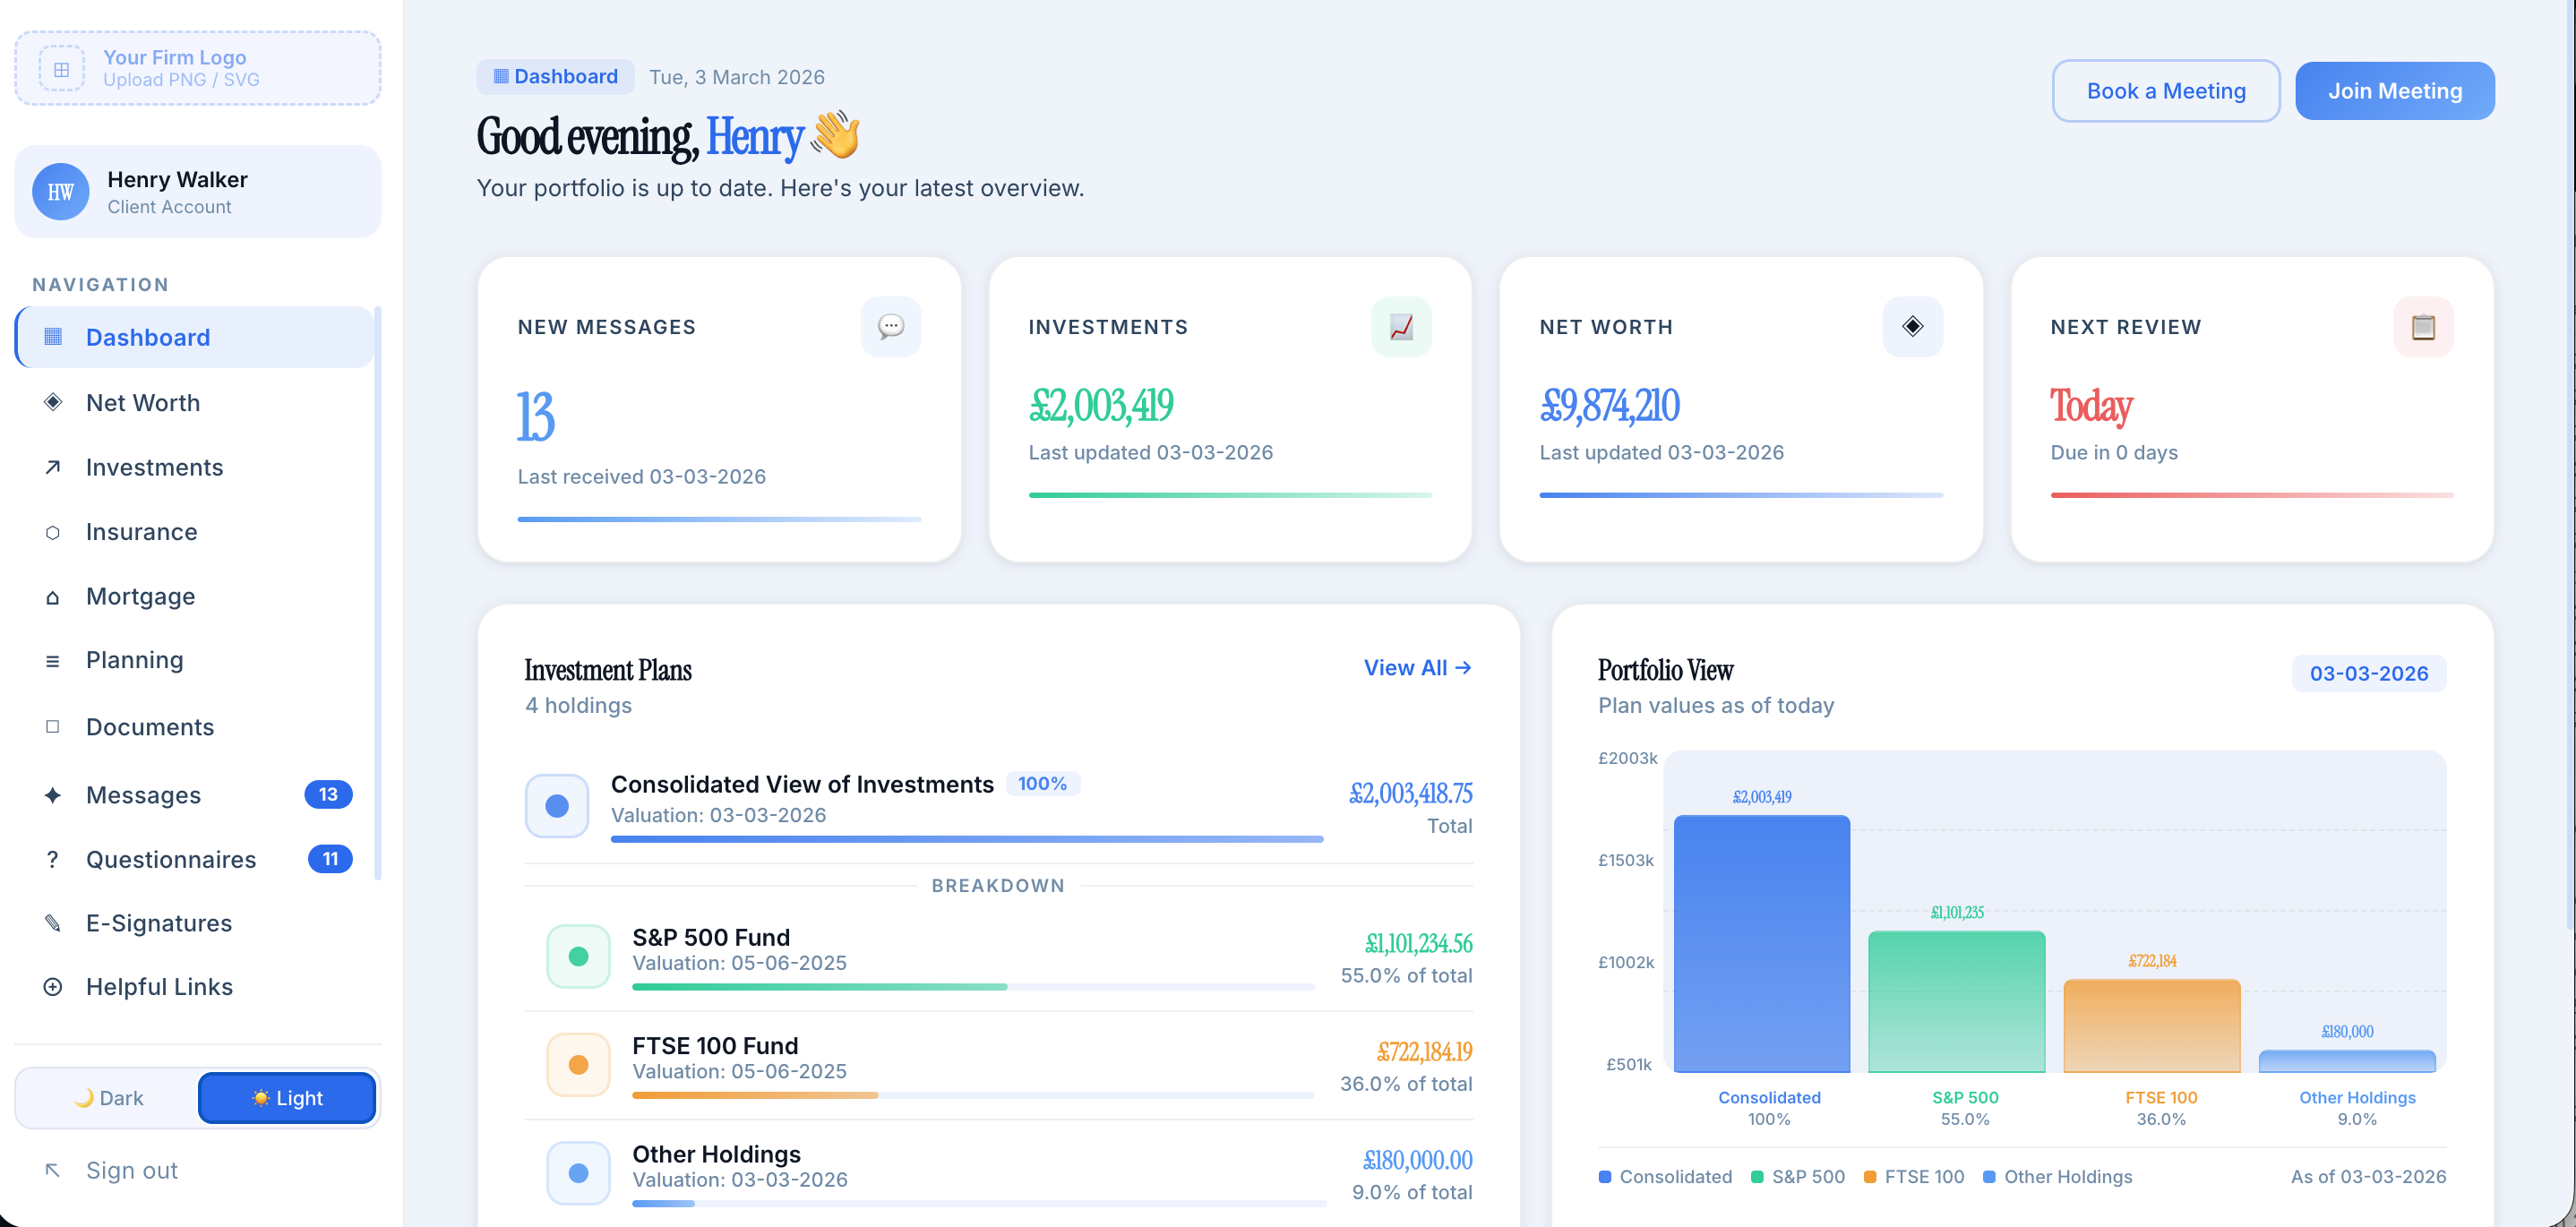
Task: Click the FTSE 100 Fund progress bar
Action: pyautogui.click(x=973, y=1095)
